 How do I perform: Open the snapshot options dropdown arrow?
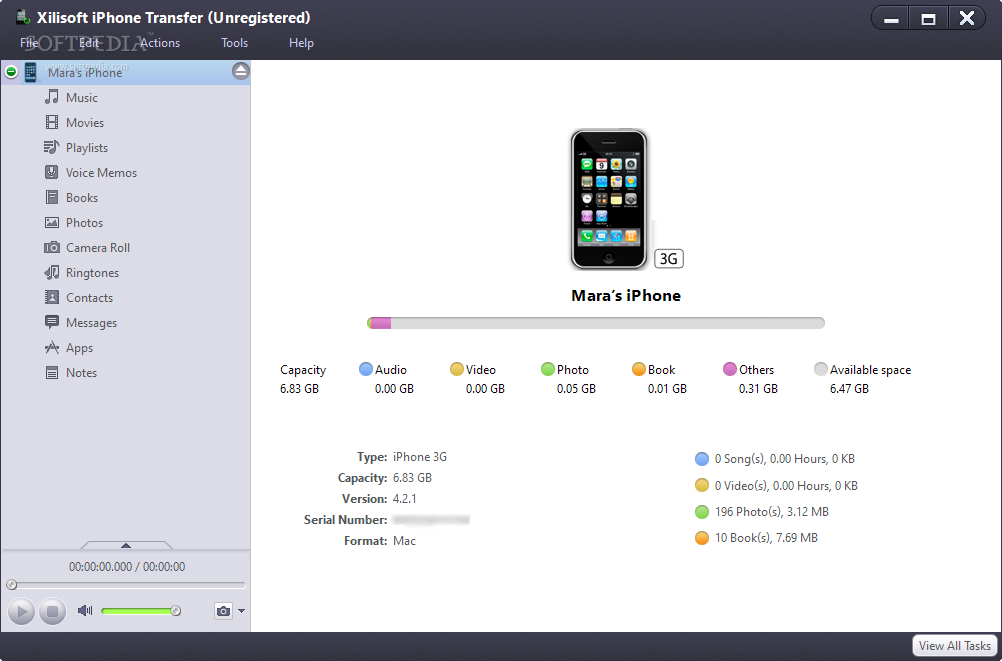[241, 611]
